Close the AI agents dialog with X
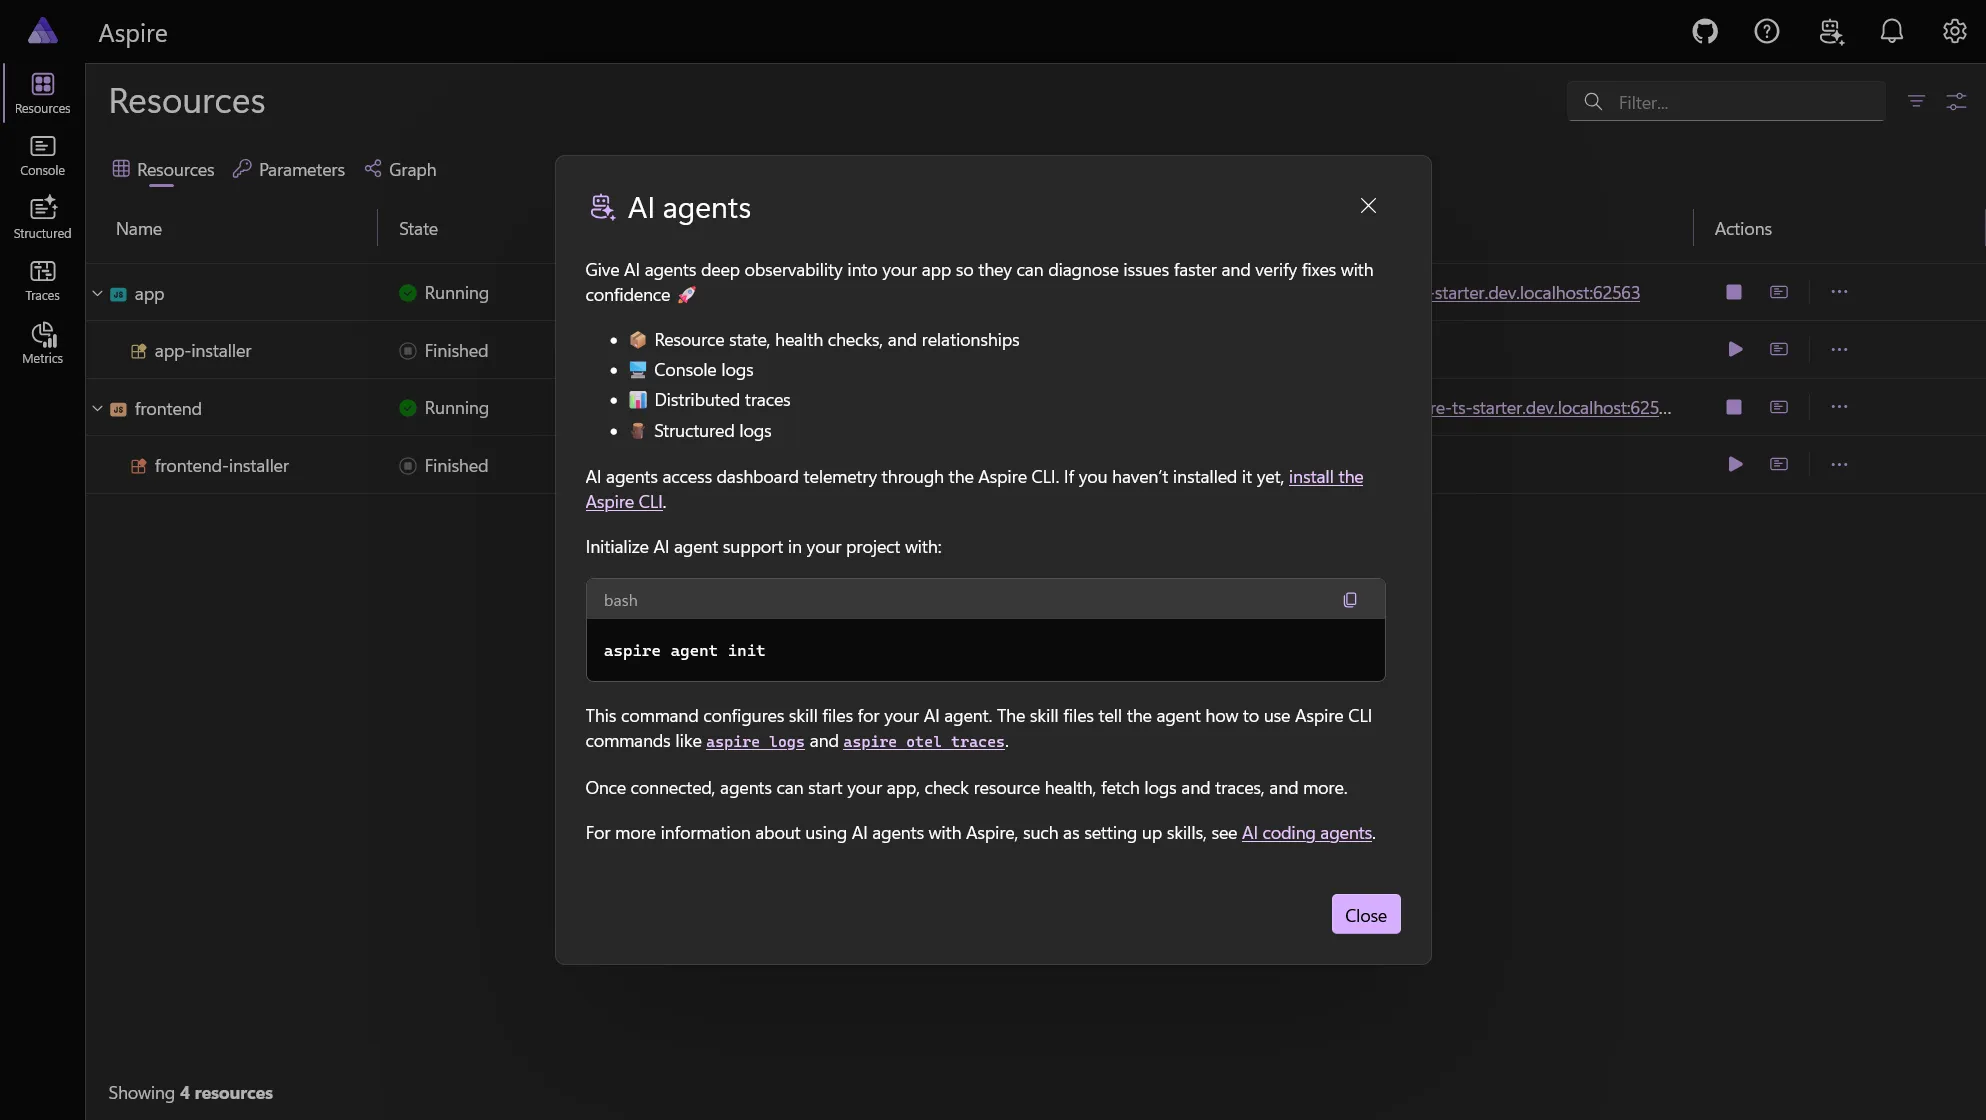The height and width of the screenshot is (1120, 1986). tap(1368, 206)
